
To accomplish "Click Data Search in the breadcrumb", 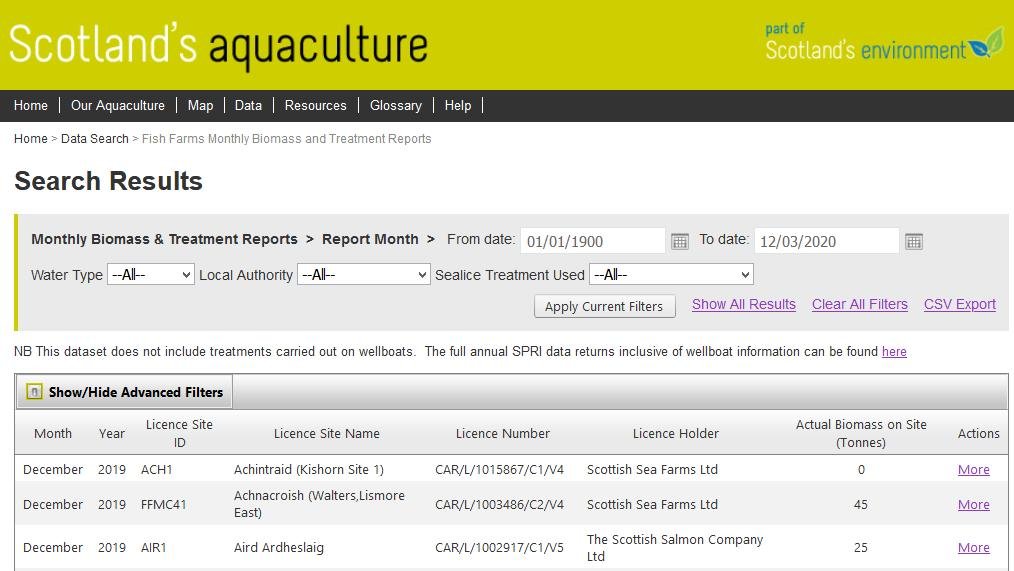I will (x=94, y=139).
